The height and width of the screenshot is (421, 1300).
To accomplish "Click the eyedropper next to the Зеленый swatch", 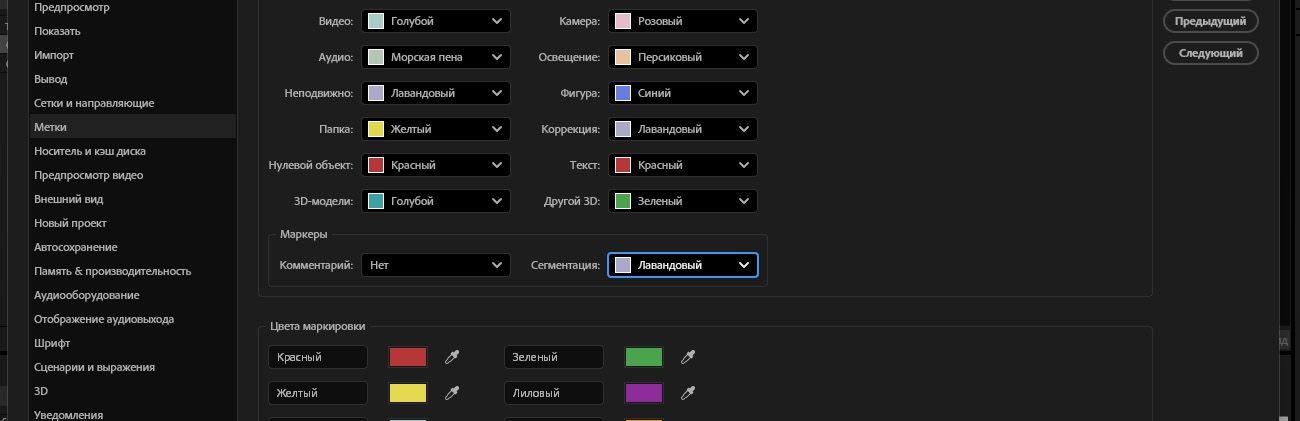I will pos(688,357).
